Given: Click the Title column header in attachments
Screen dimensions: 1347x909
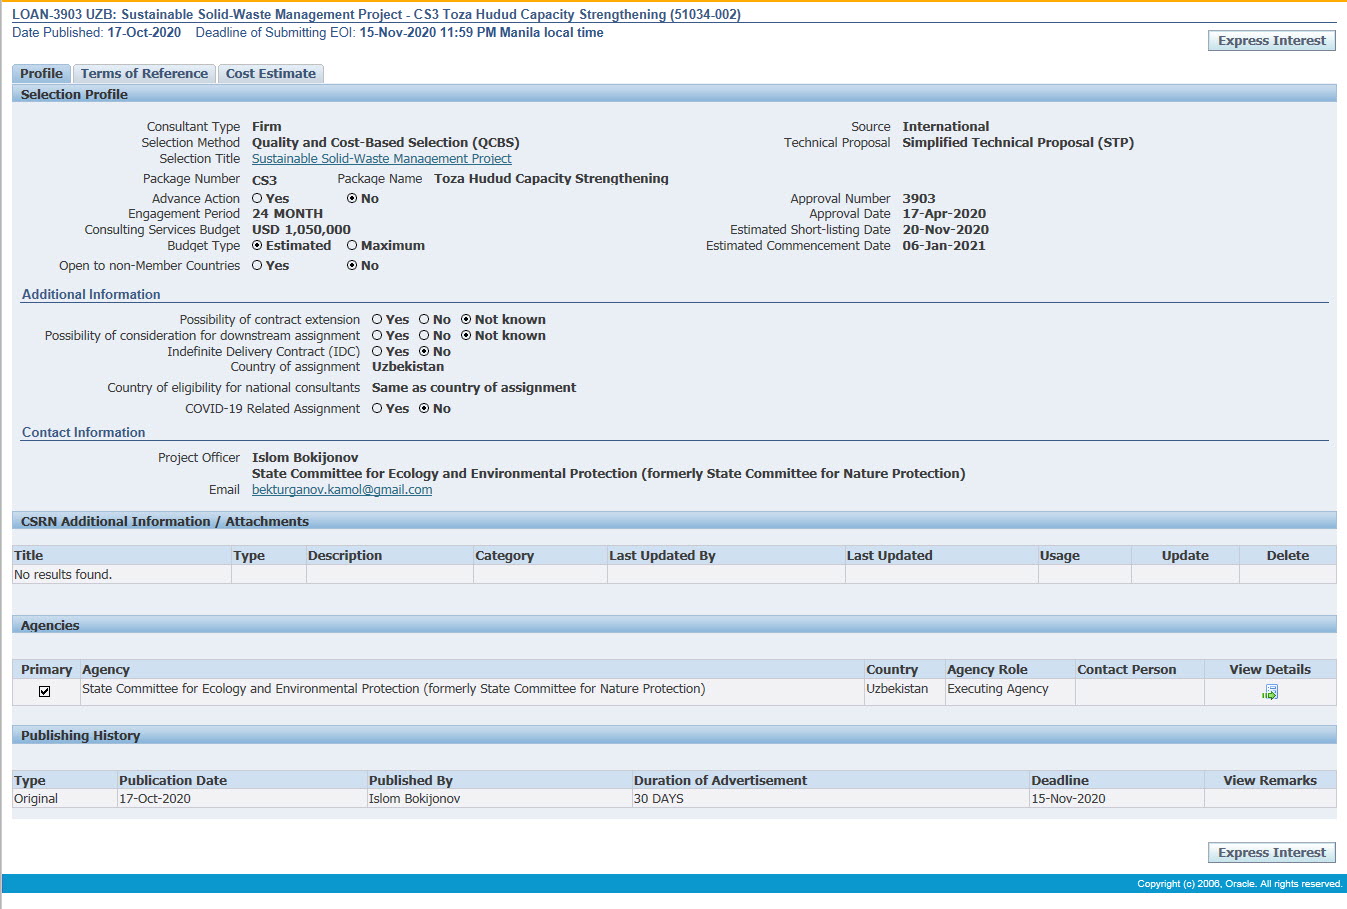Looking at the screenshot, I should (x=29, y=556).
